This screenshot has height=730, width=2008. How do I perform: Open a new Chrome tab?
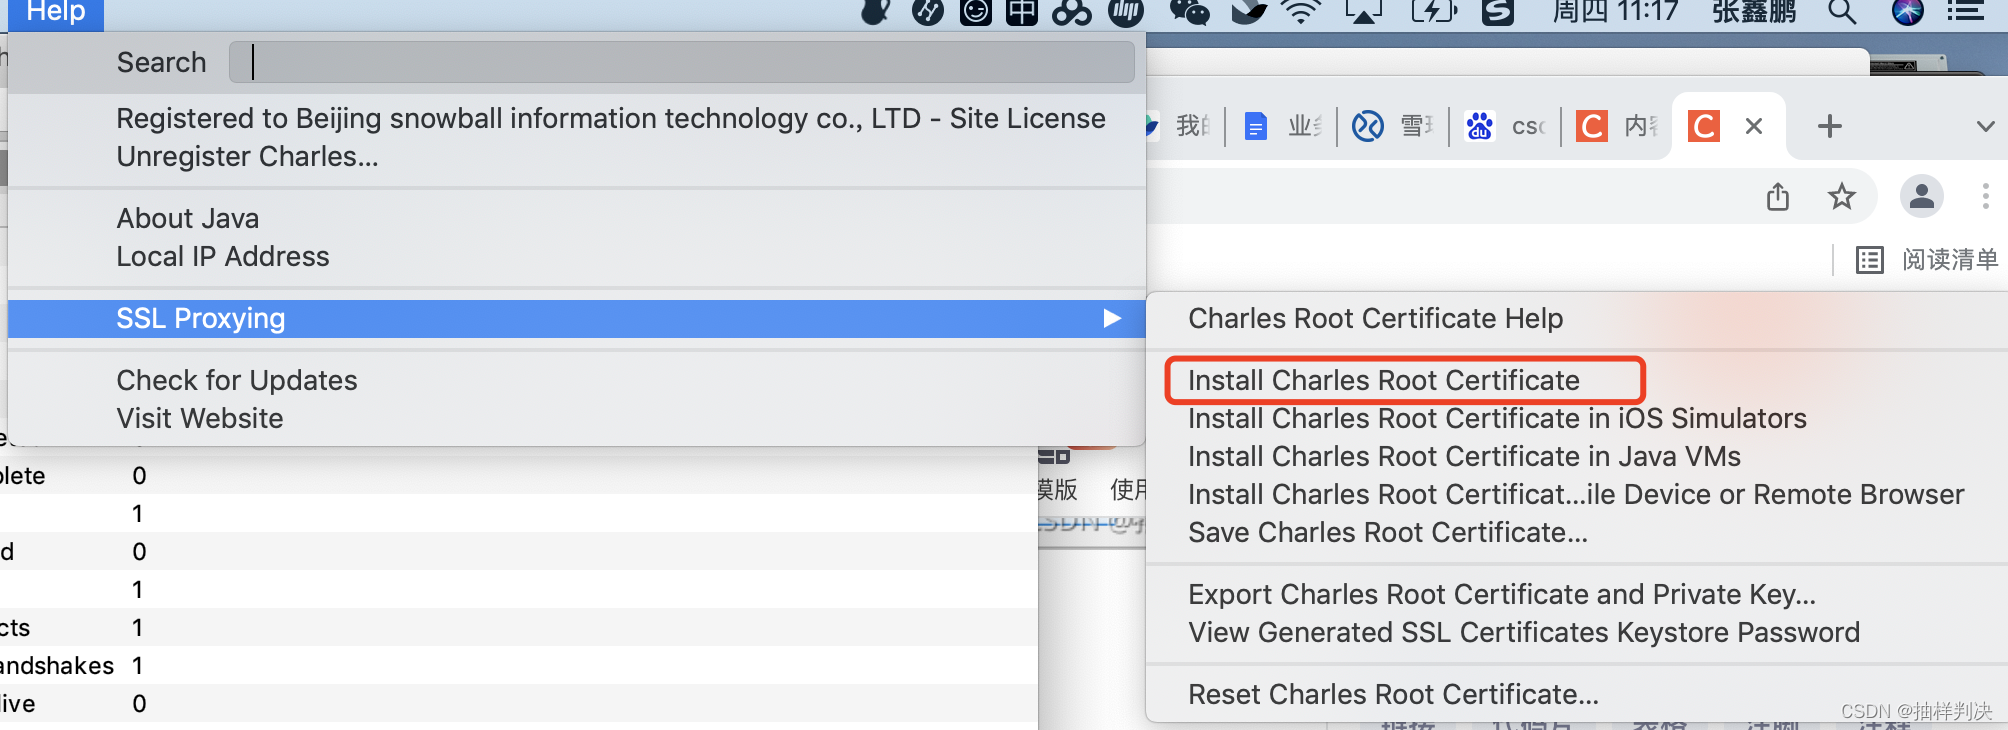1829,126
